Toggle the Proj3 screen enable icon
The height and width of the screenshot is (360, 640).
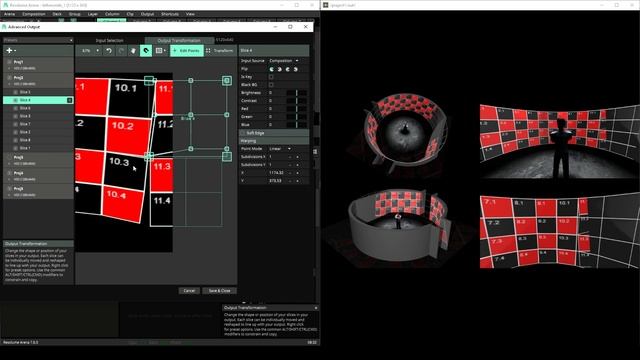coord(9,157)
